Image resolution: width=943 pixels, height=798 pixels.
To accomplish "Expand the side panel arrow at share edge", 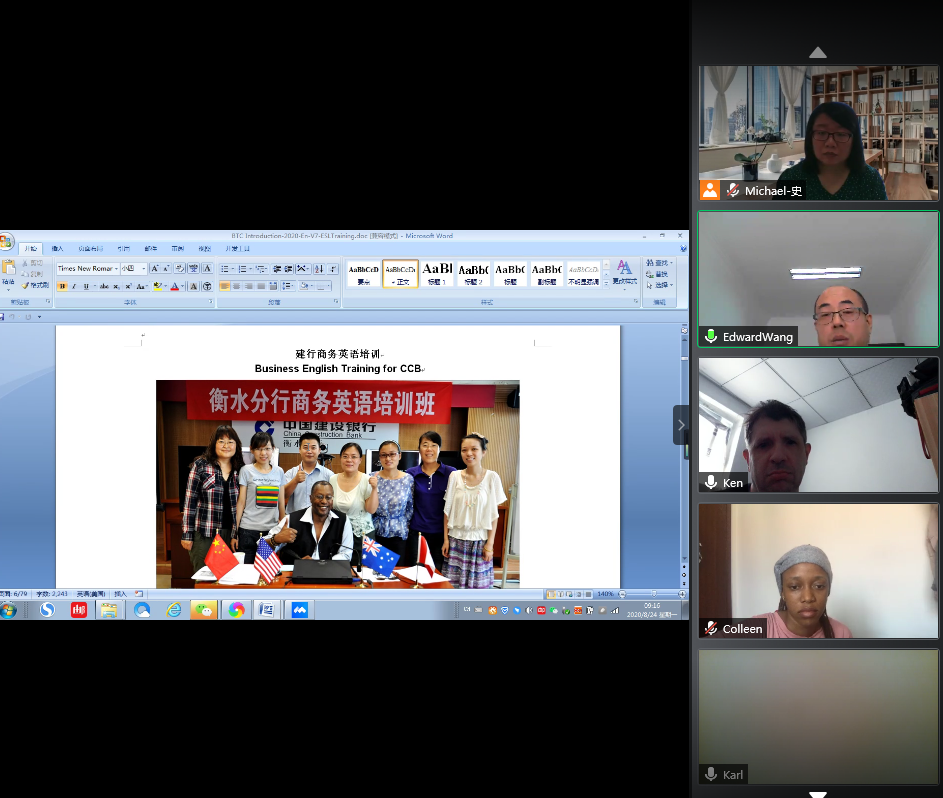I will pyautogui.click(x=681, y=425).
